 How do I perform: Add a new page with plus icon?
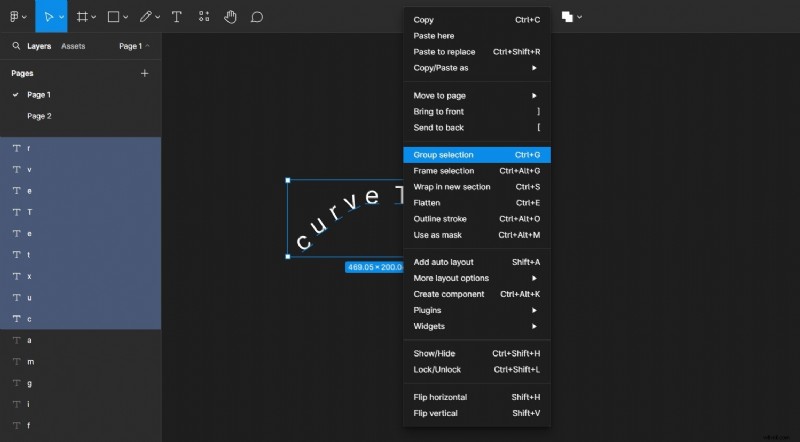click(x=144, y=73)
